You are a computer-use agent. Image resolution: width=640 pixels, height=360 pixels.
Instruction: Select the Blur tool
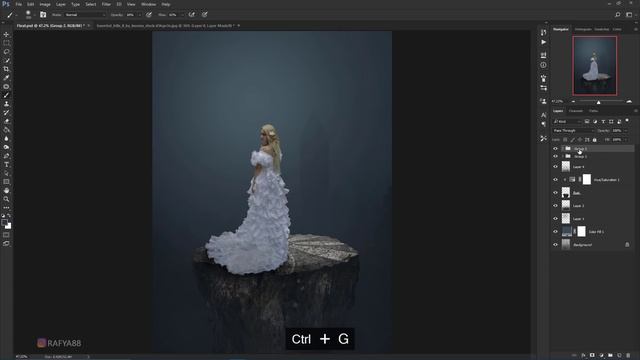click(6, 138)
